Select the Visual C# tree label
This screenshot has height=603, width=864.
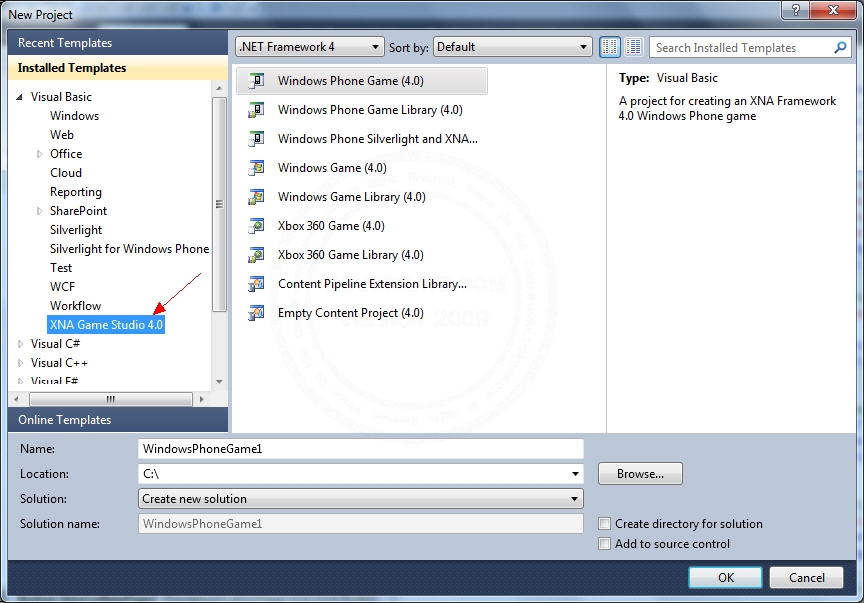[55, 344]
